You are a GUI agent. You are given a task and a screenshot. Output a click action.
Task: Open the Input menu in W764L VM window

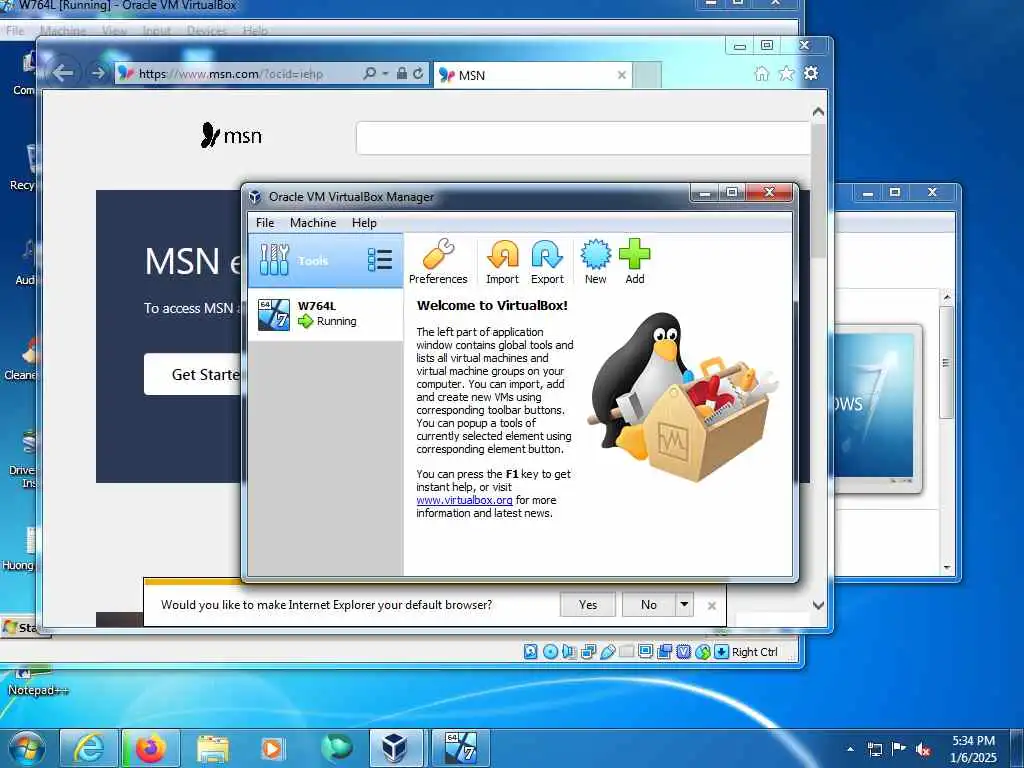coord(157,31)
